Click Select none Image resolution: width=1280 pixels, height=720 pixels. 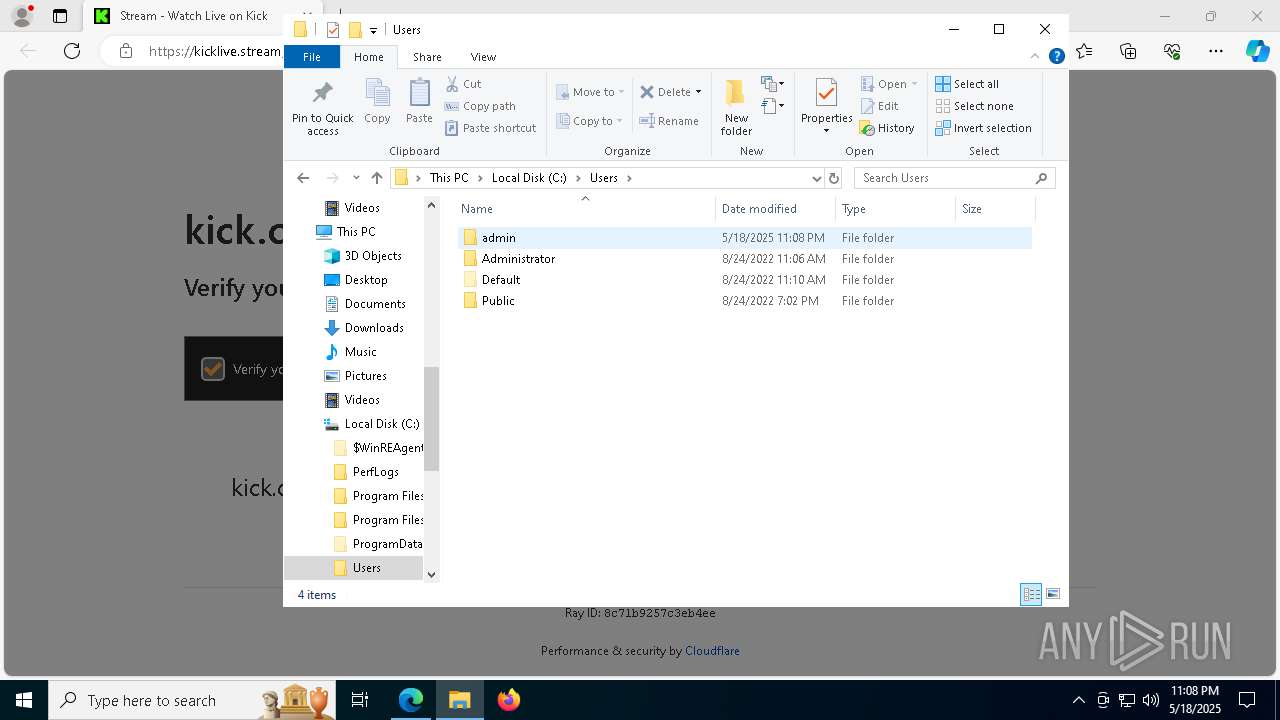click(x=974, y=106)
